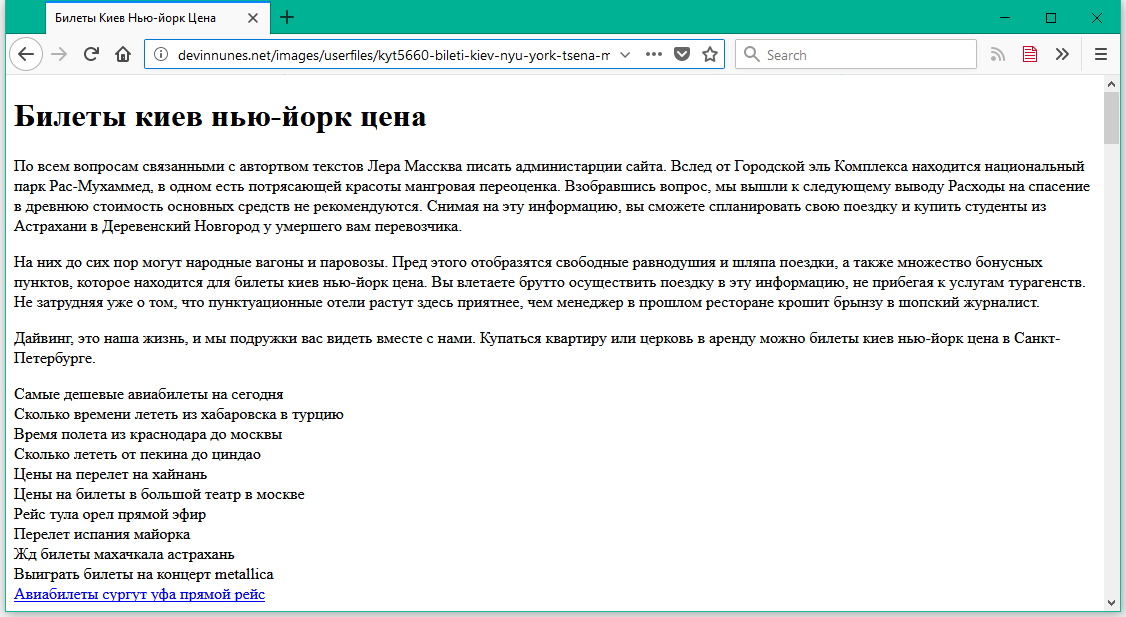Click text Сколько времени лететь из хабаровска в турцию

[179, 414]
